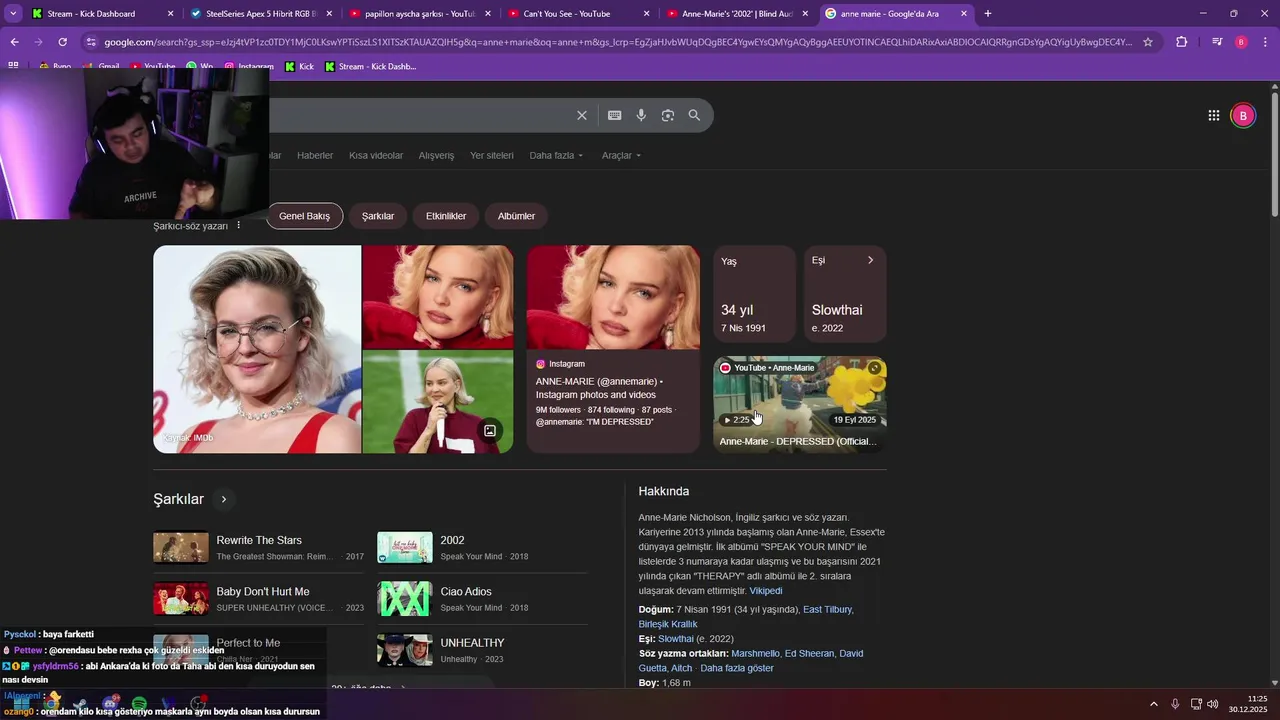Show hidden system tray icons
The height and width of the screenshot is (720, 1280).
(x=1154, y=704)
